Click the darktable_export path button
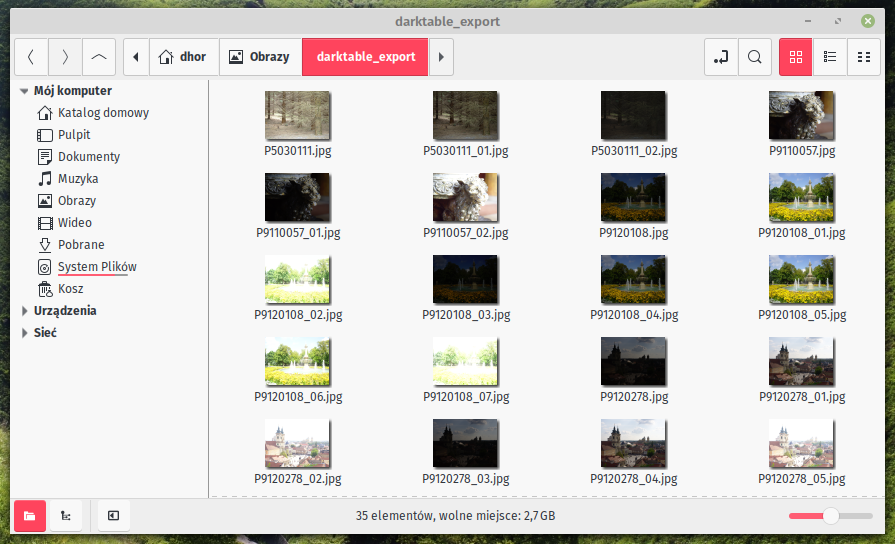 point(365,57)
